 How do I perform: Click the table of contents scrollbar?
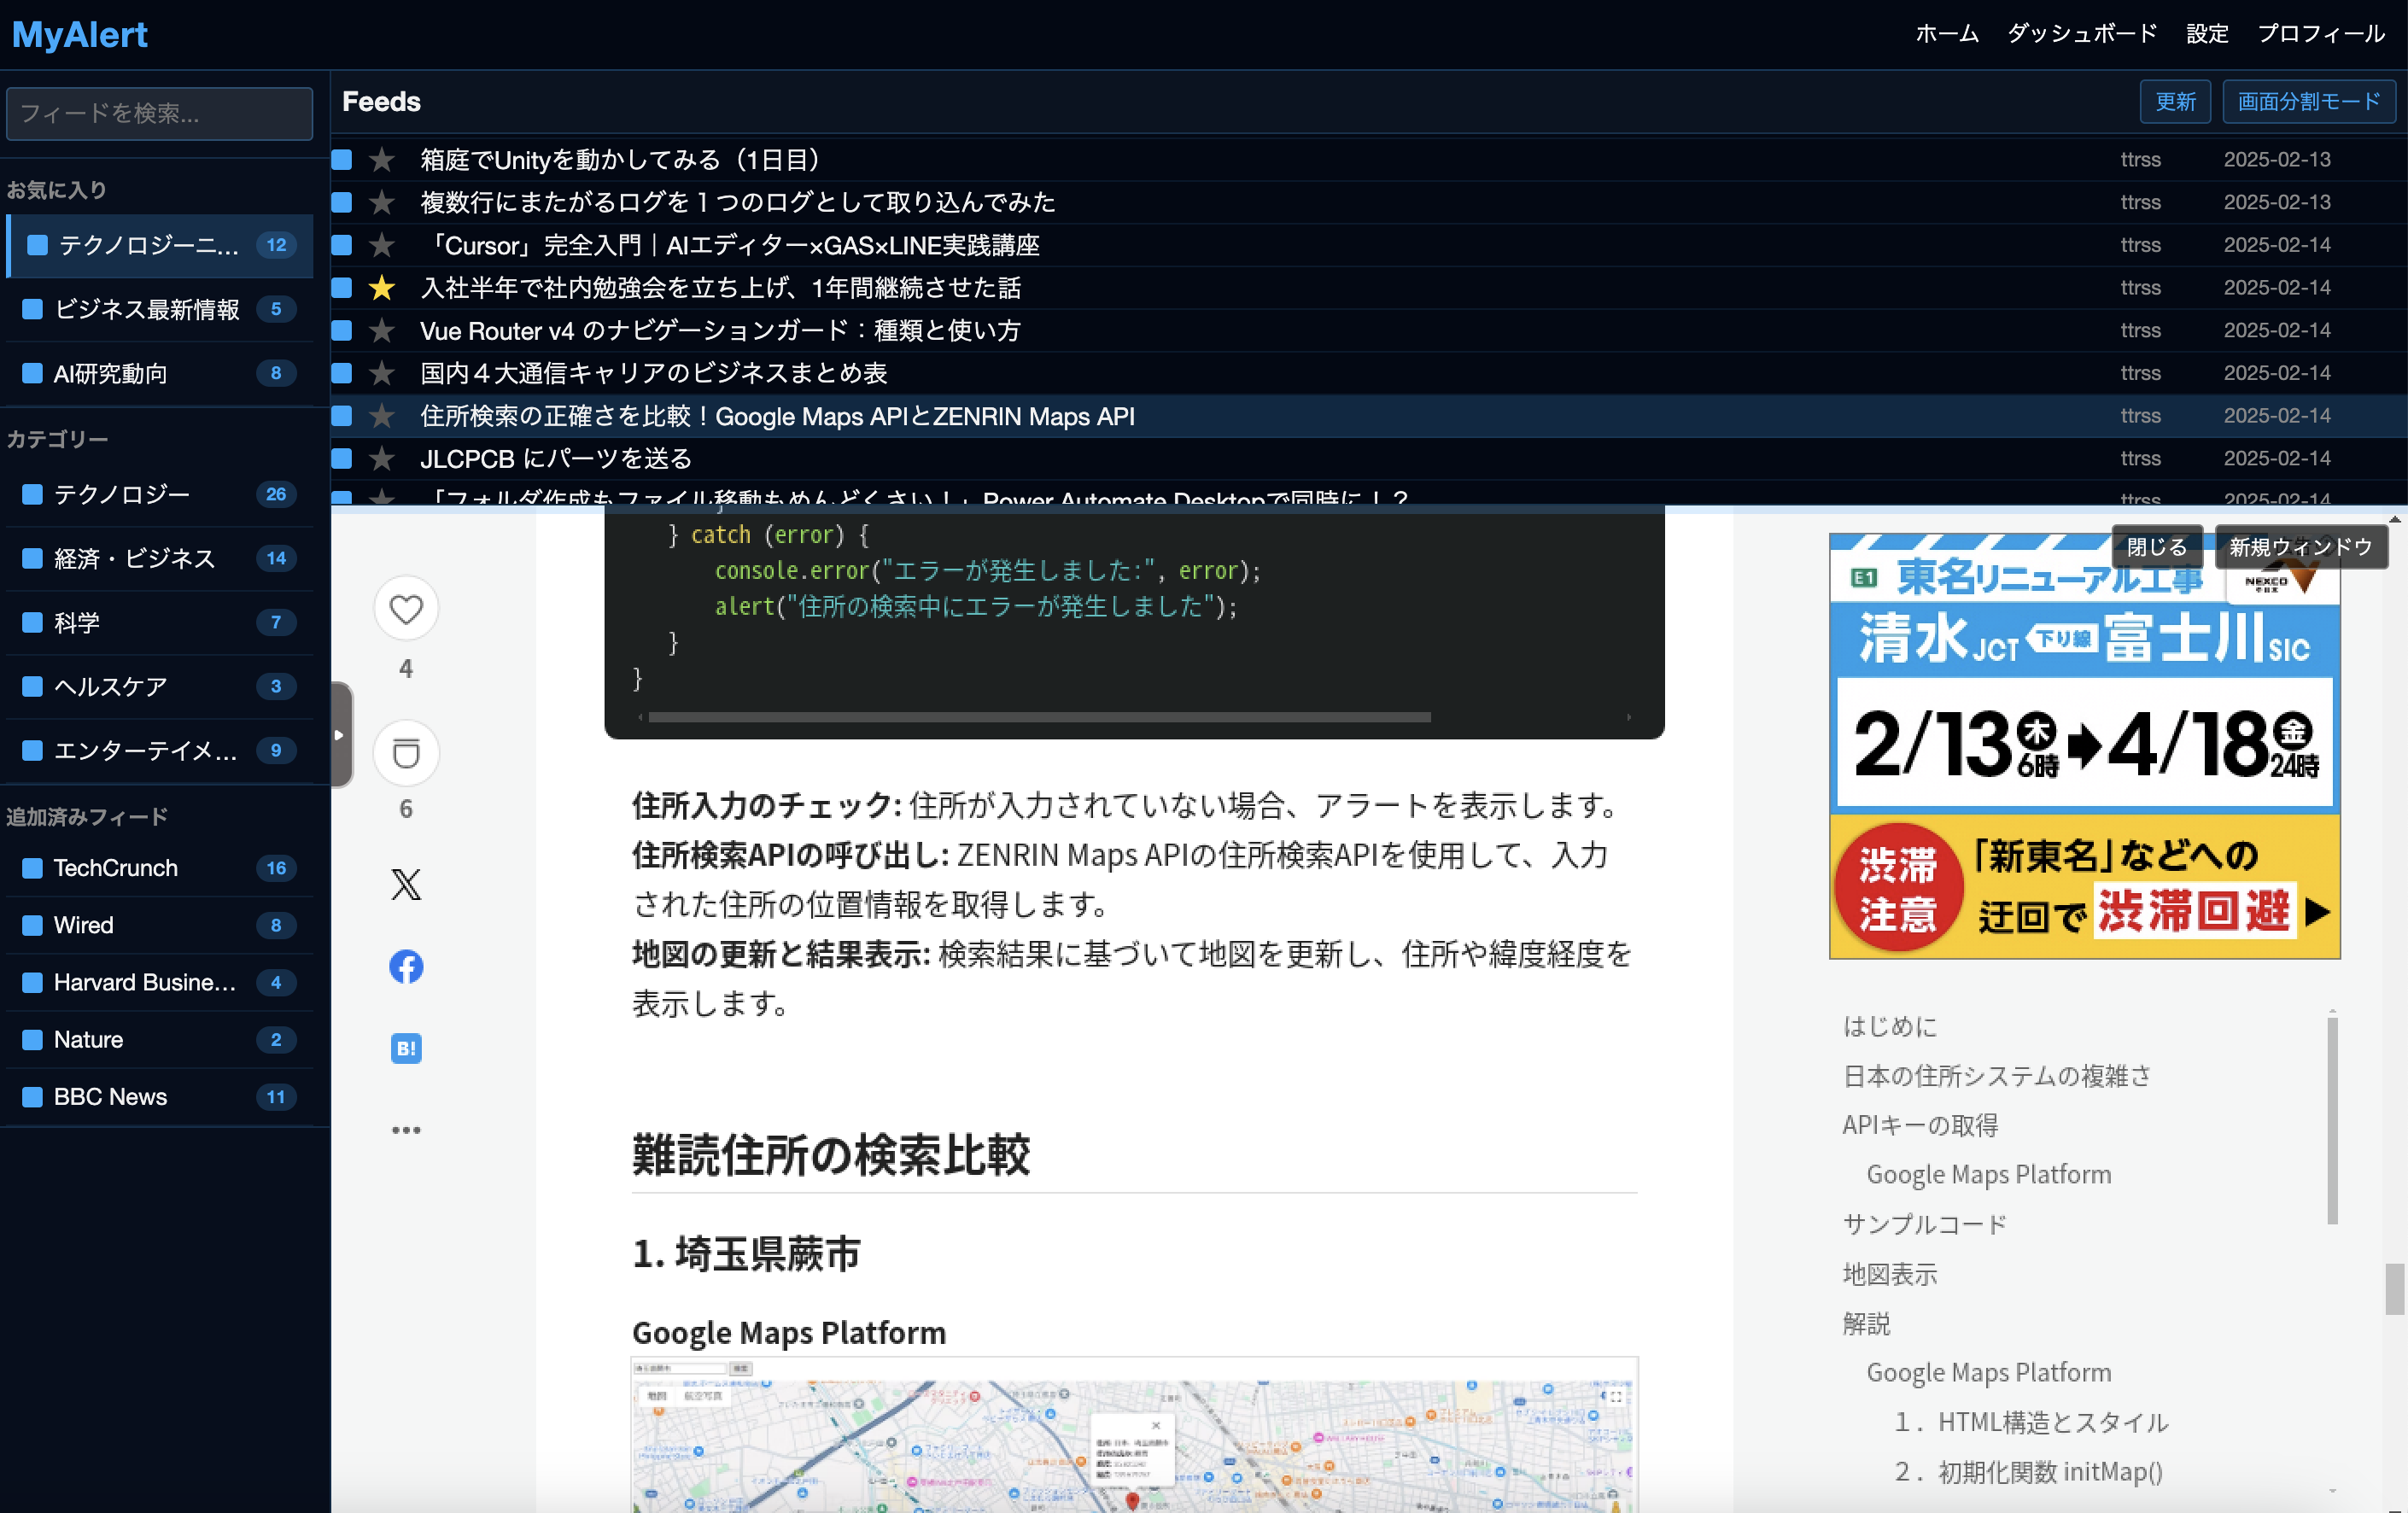point(2332,1120)
